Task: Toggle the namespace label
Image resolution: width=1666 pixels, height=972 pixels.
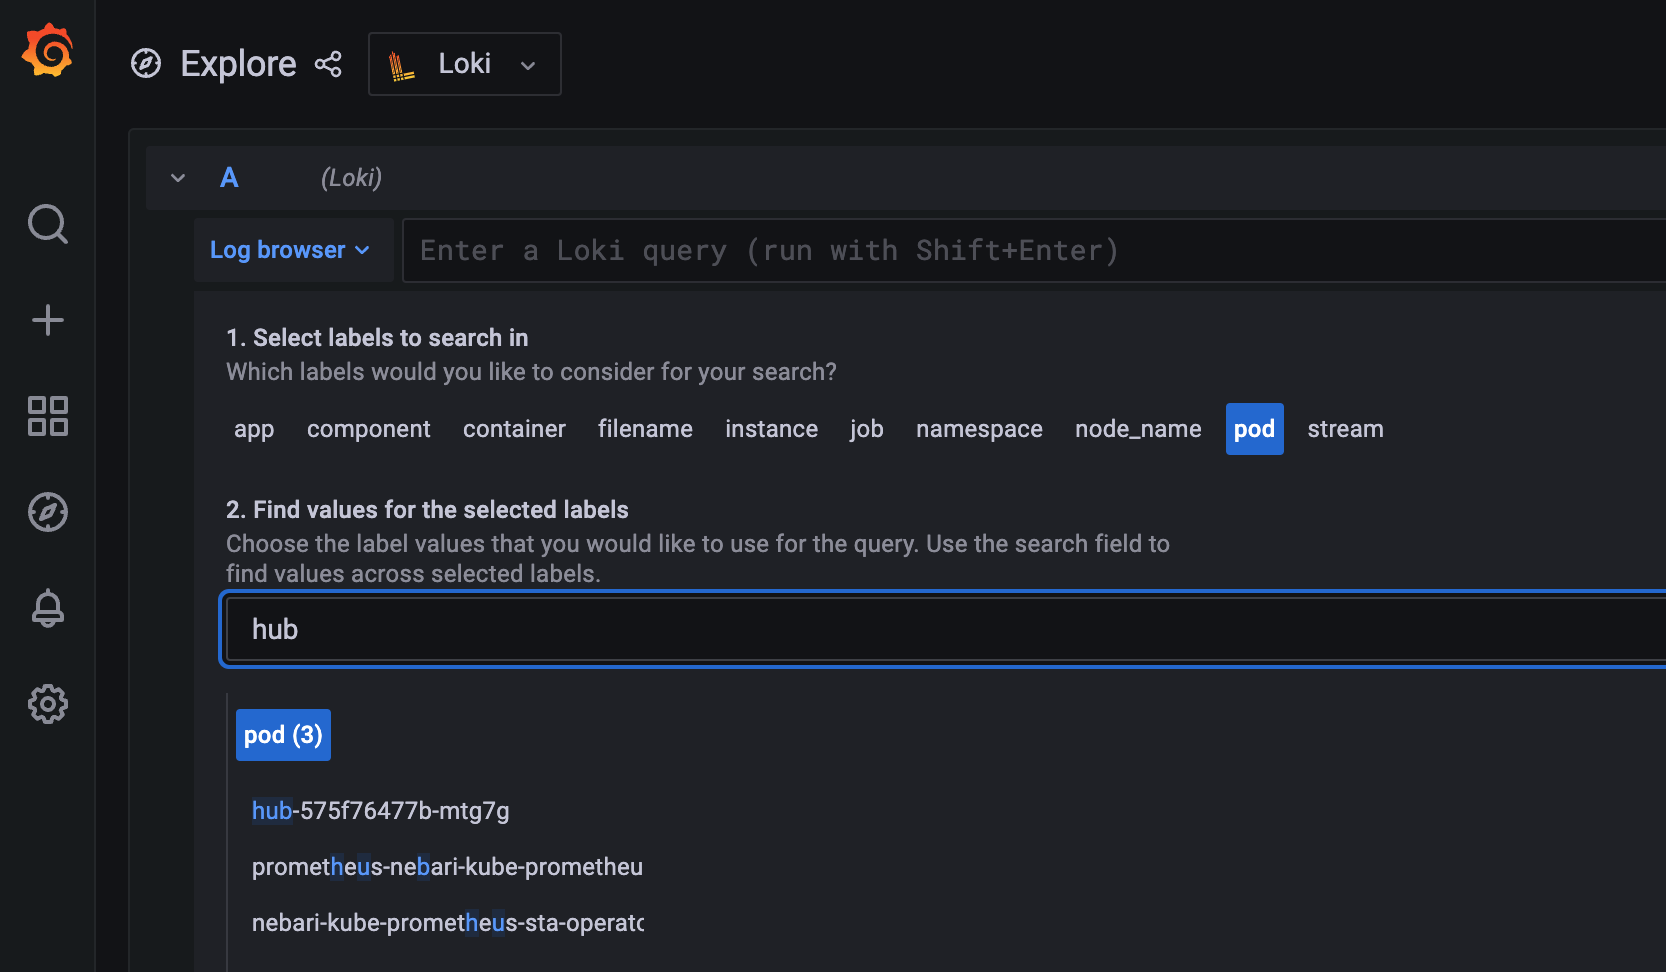Action: (979, 429)
